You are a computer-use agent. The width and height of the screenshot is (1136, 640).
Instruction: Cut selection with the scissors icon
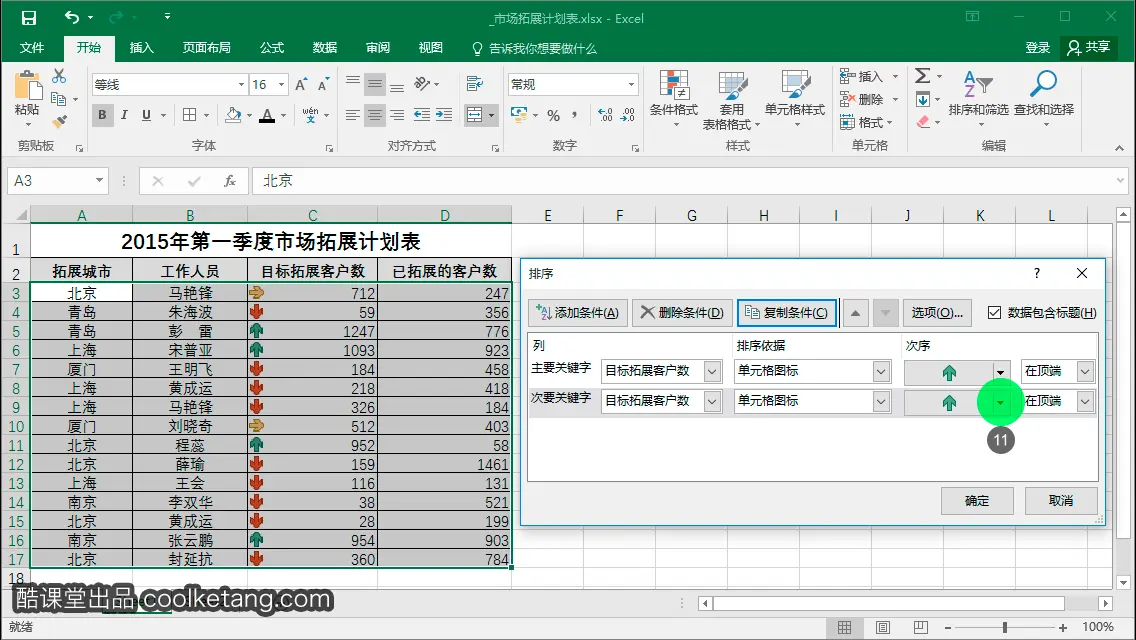(59, 76)
